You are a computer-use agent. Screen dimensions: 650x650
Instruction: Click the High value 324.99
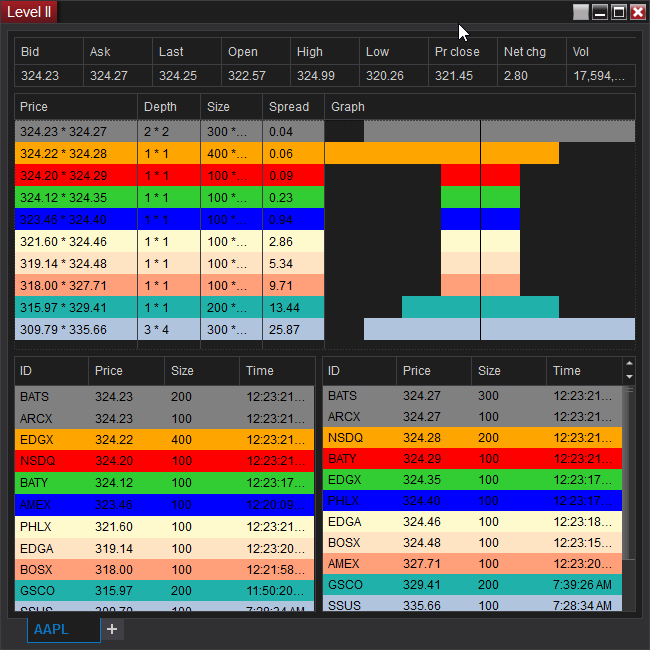point(325,75)
